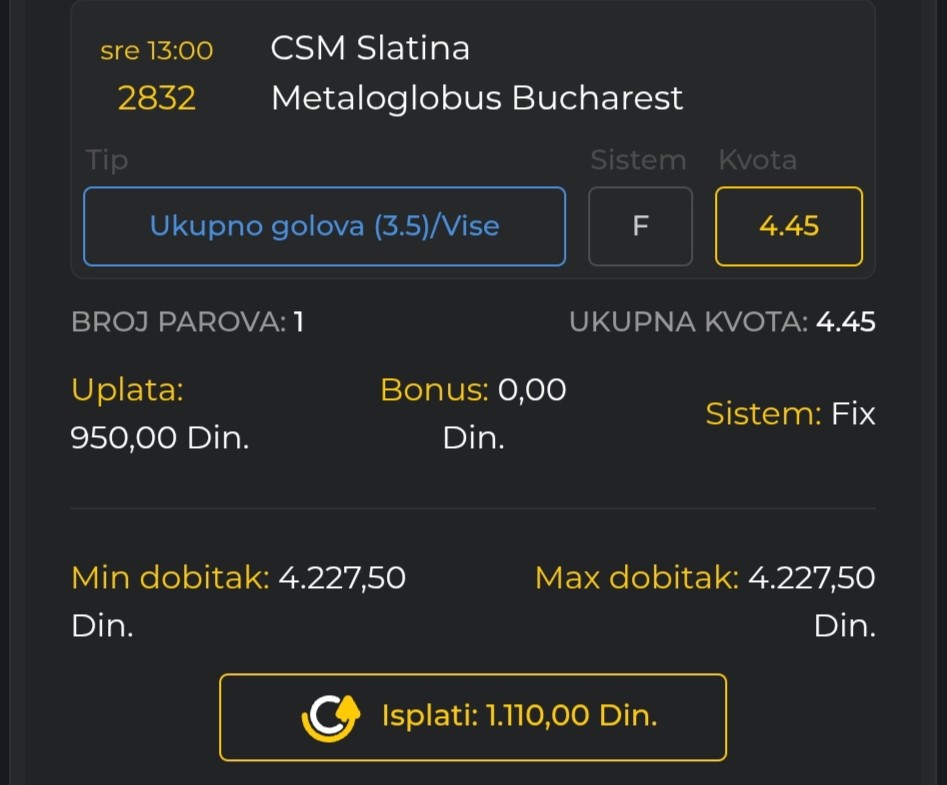
Task: Open the Metaloglobus Bucharest team name
Action: coord(477,98)
